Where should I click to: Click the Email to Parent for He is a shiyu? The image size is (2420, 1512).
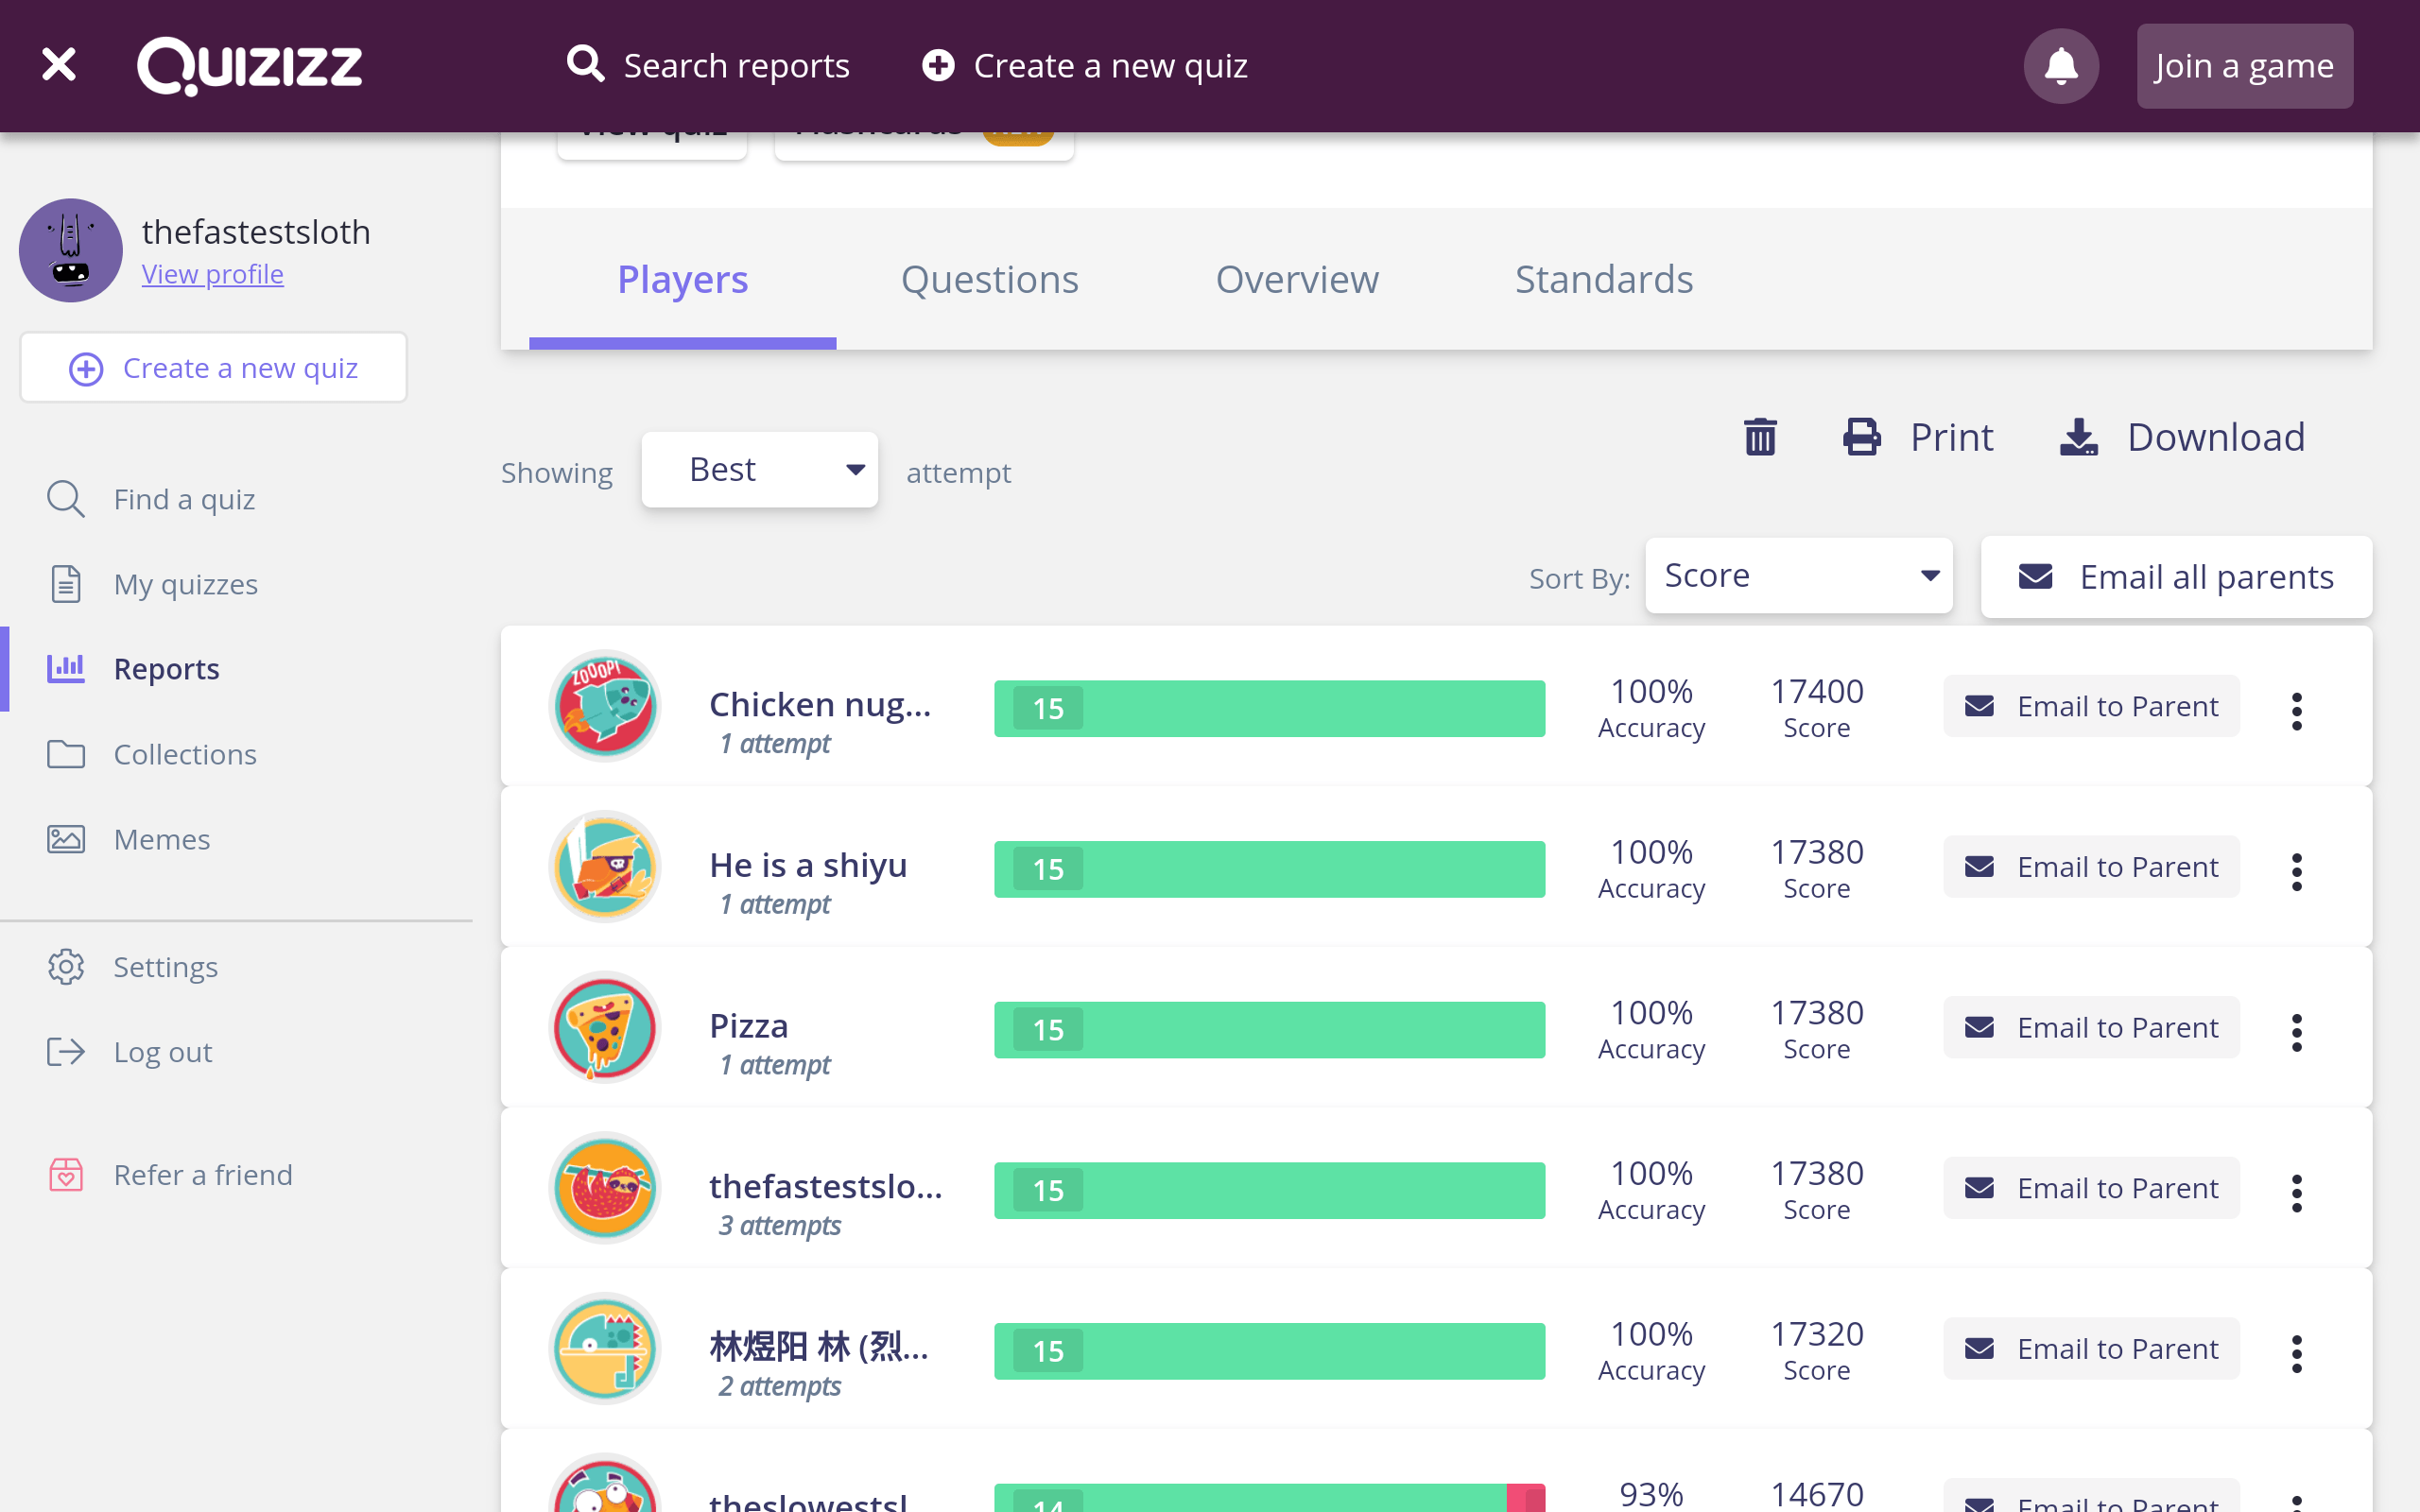pos(2091,866)
